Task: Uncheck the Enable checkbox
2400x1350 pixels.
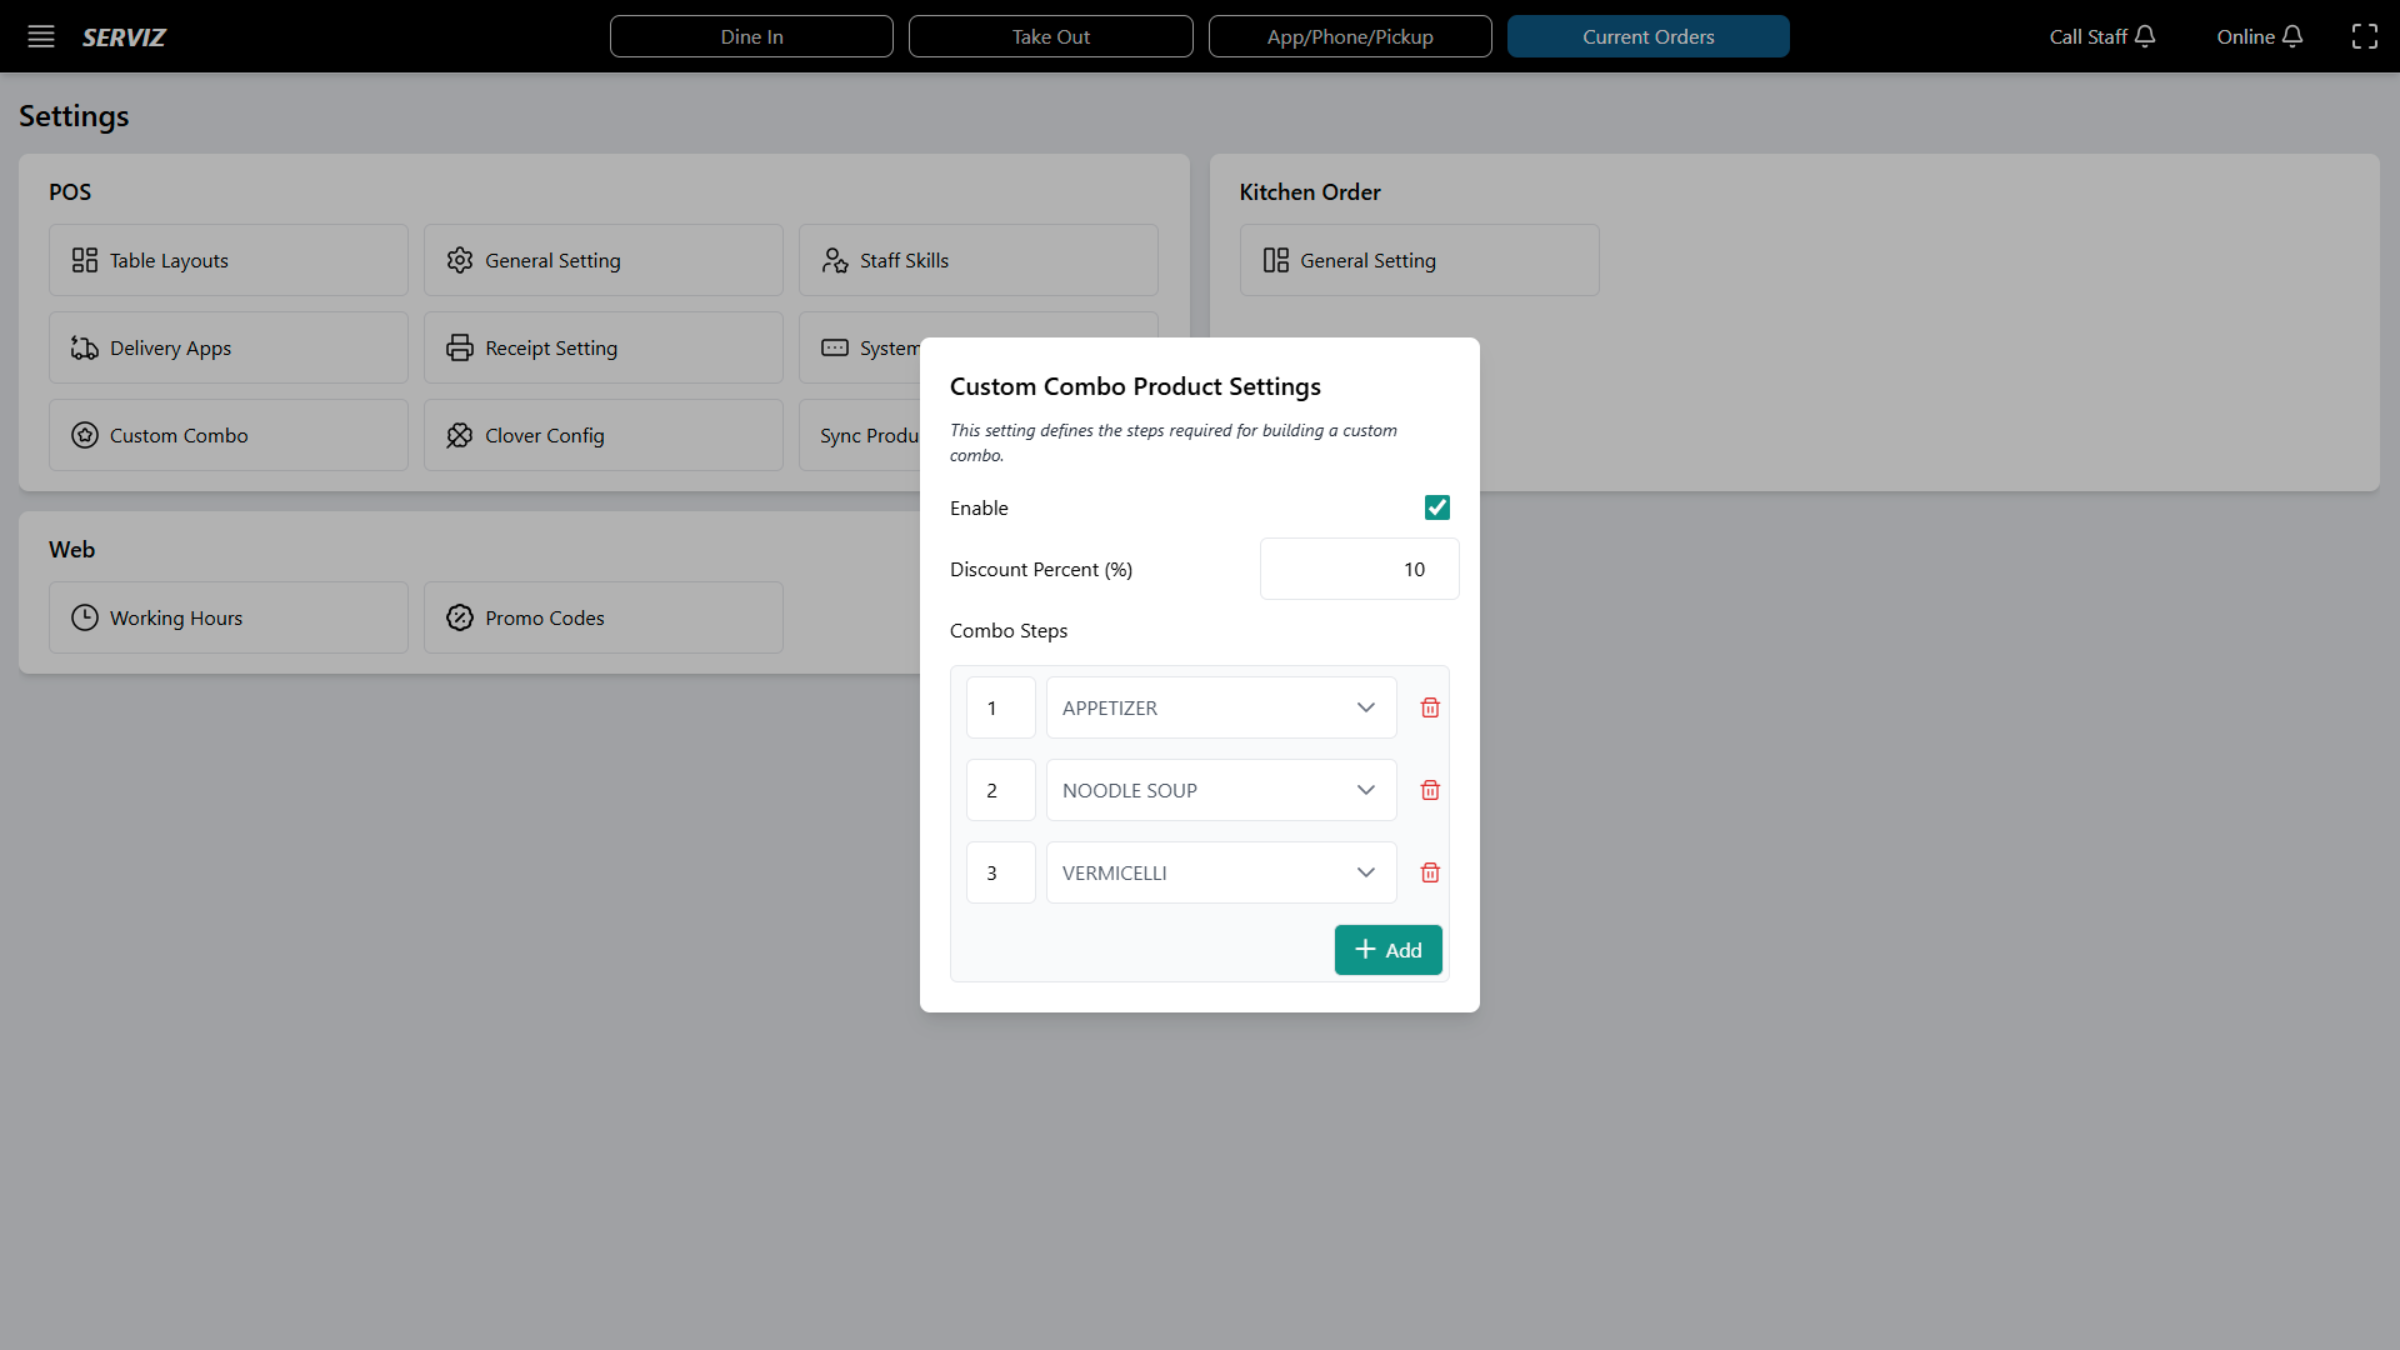Action: [x=1437, y=508]
